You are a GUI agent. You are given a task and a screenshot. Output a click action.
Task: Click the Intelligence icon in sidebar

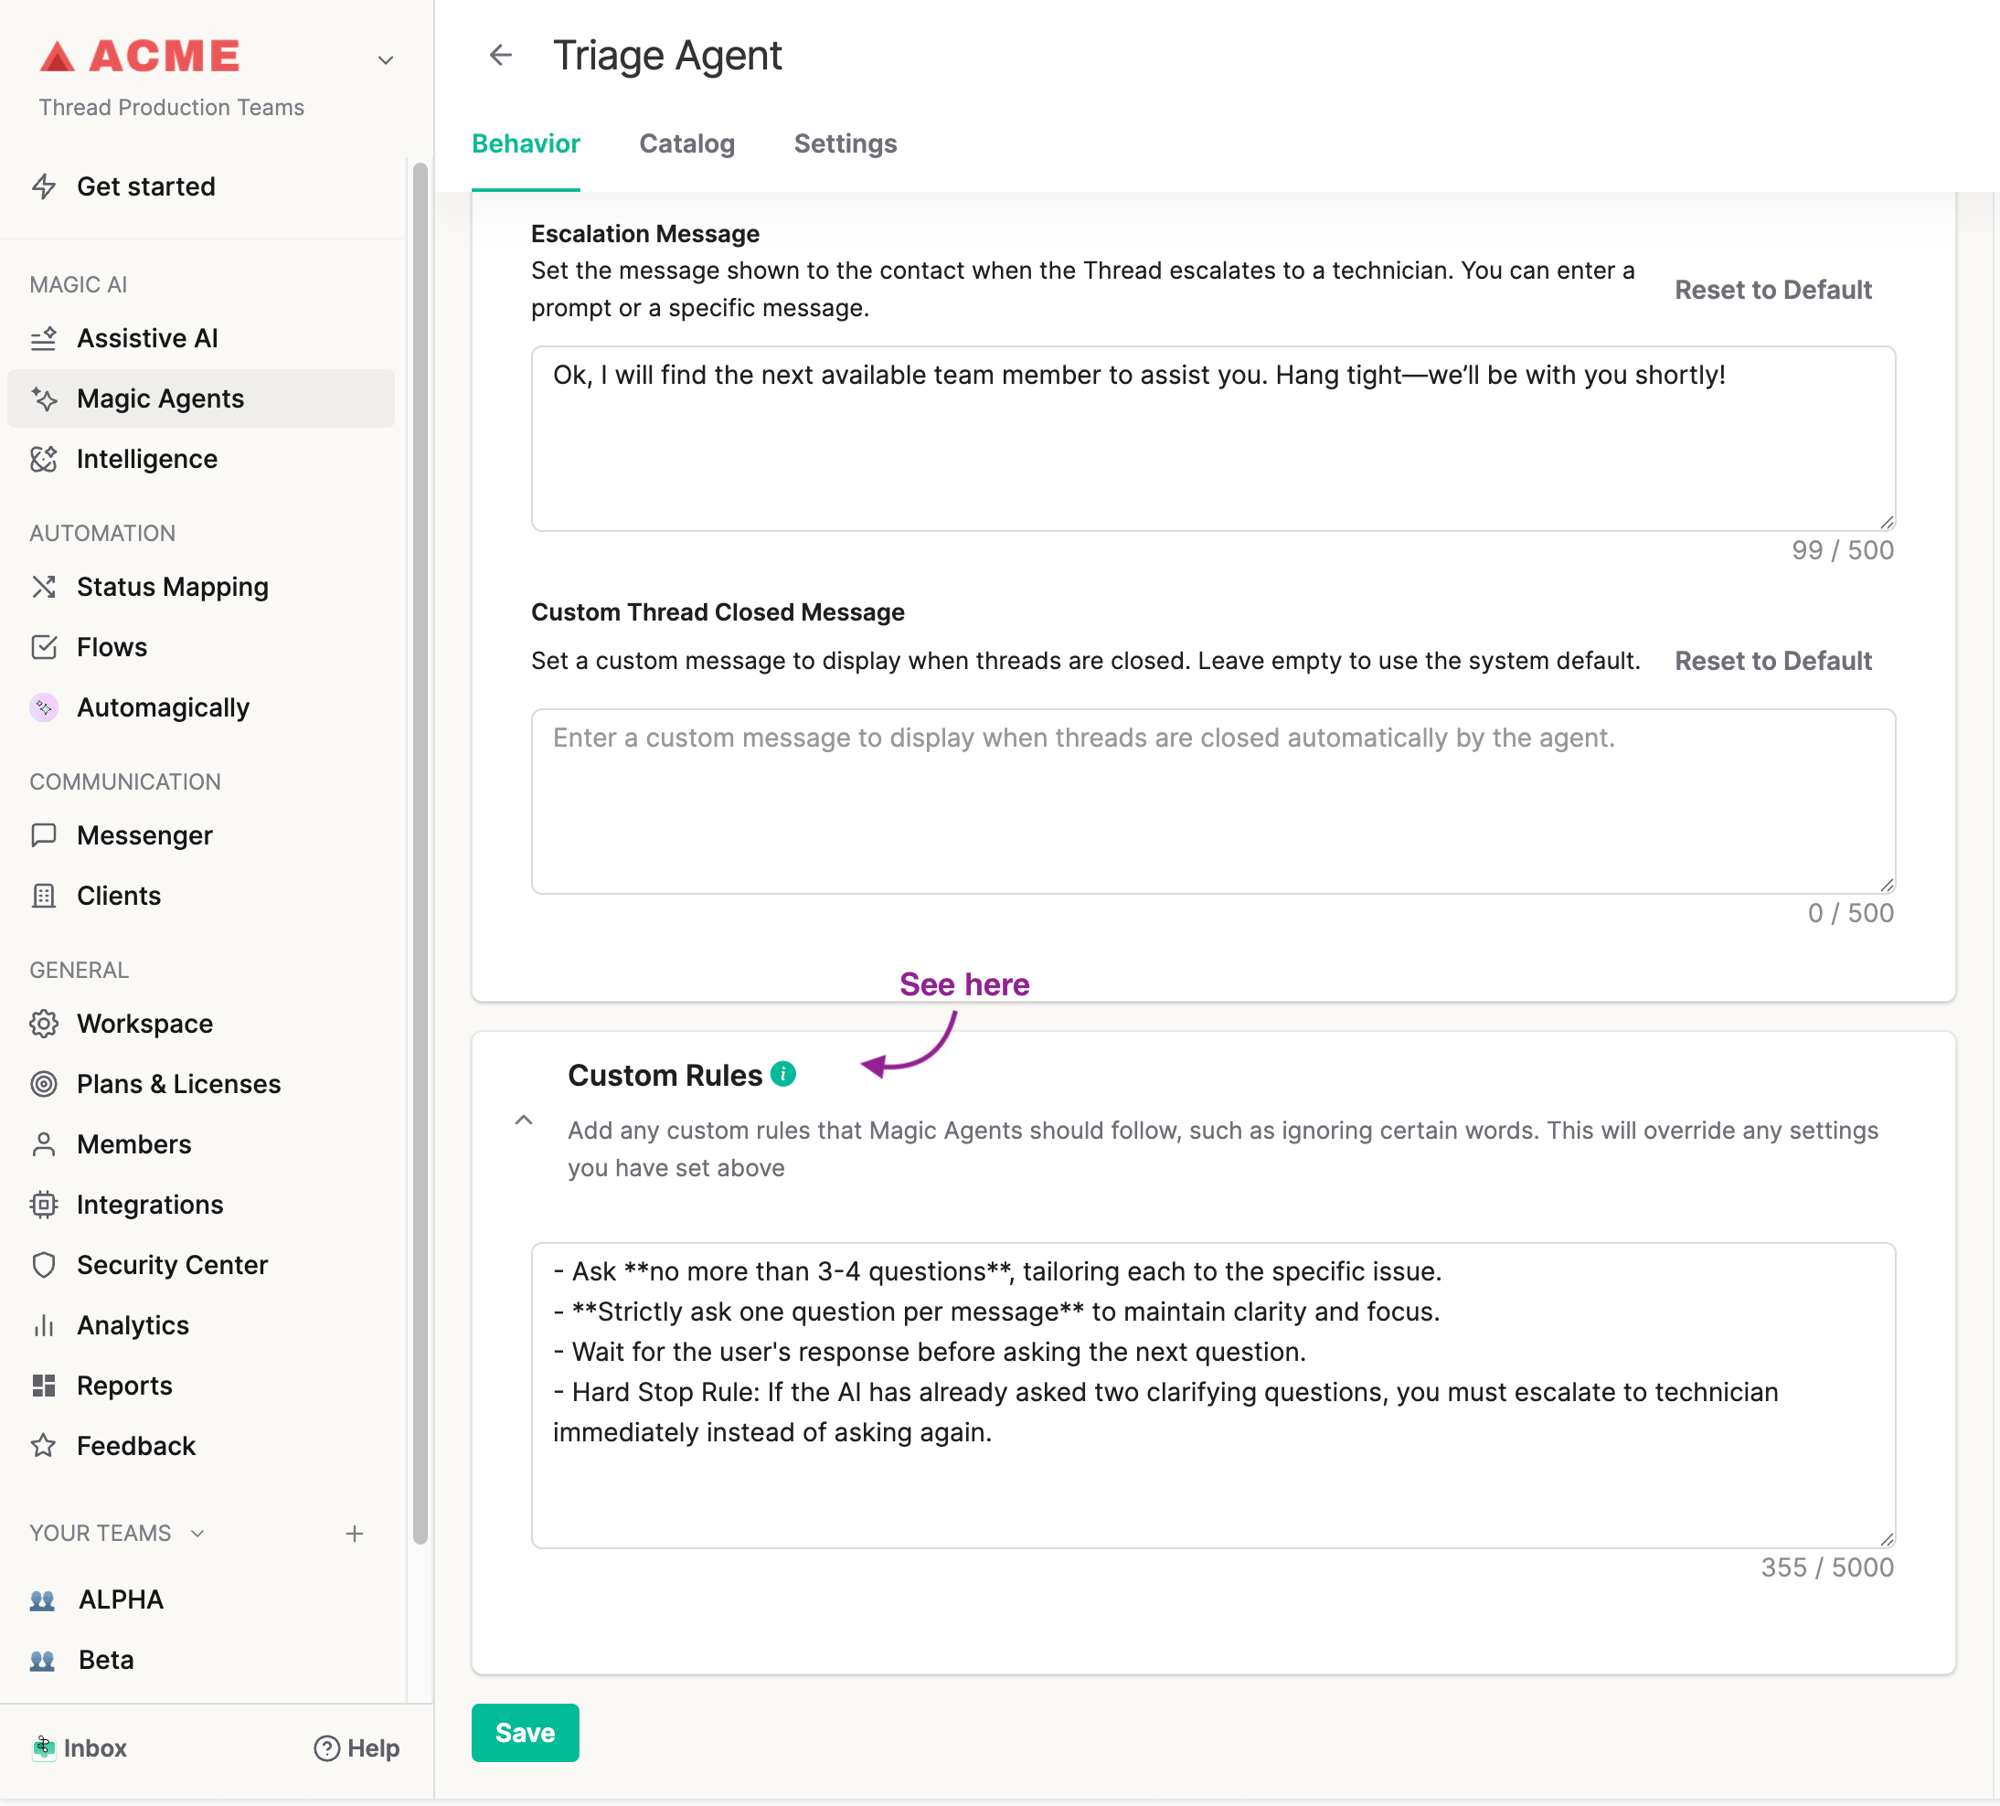[44, 459]
